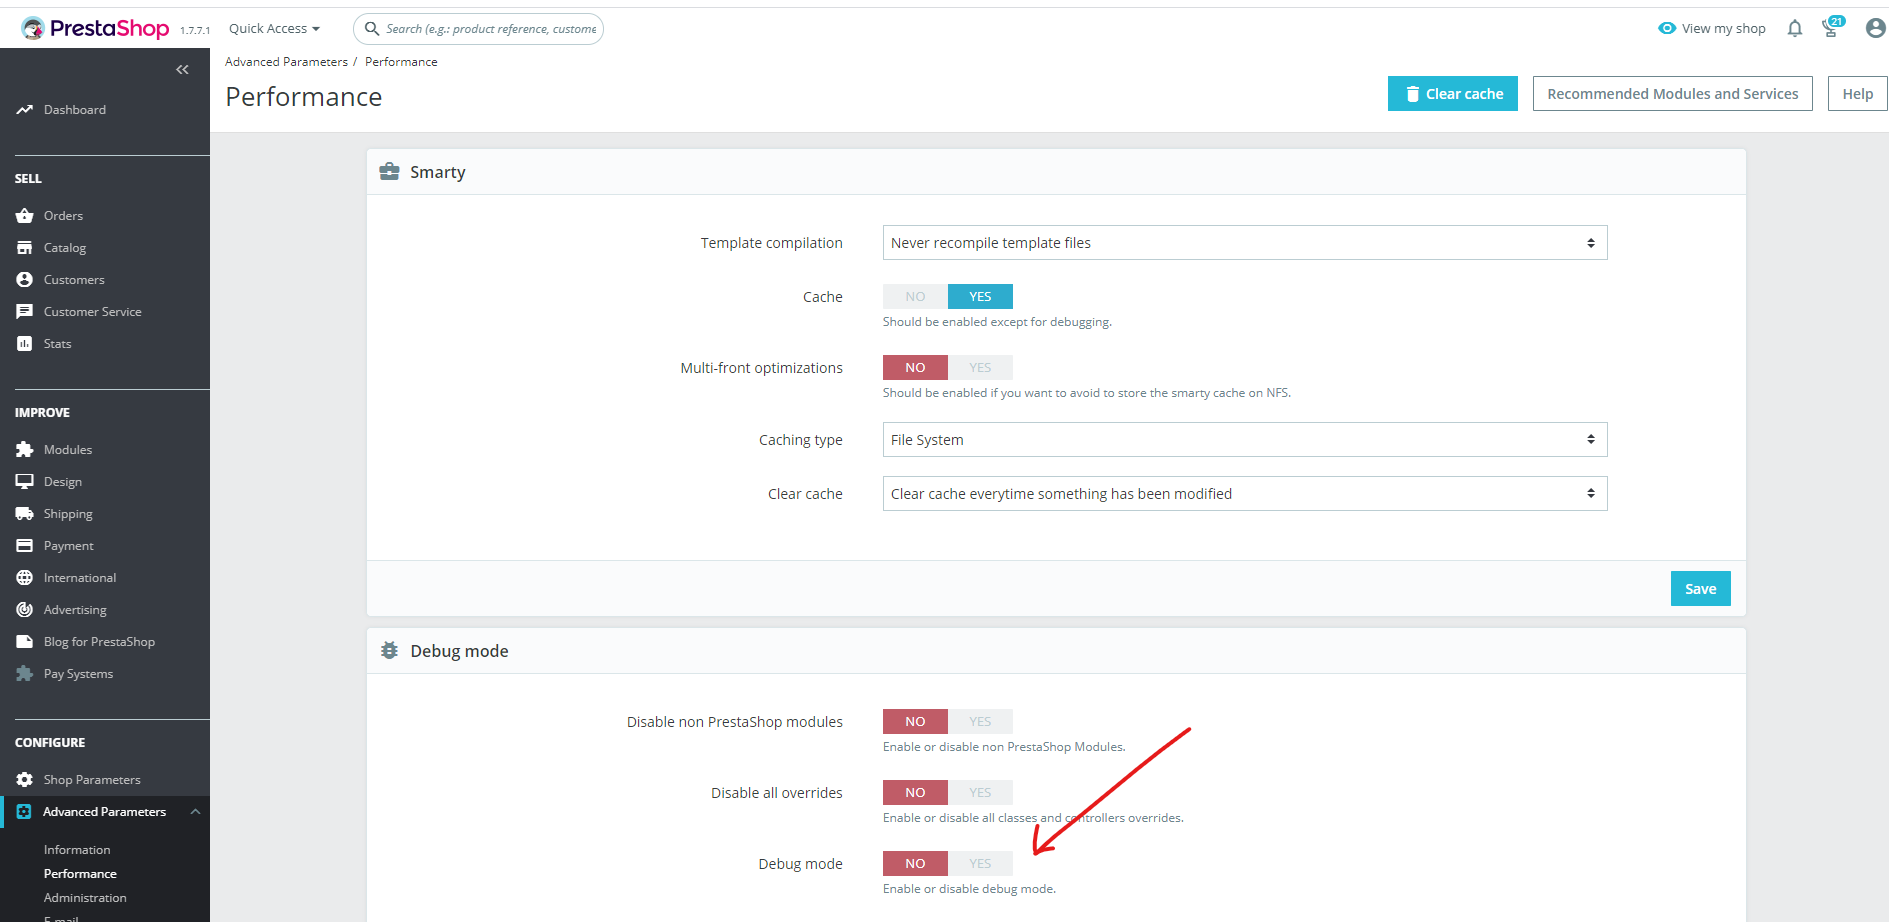The width and height of the screenshot is (1889, 922).
Task: Click the search magnifier icon
Action: pyautogui.click(x=372, y=29)
